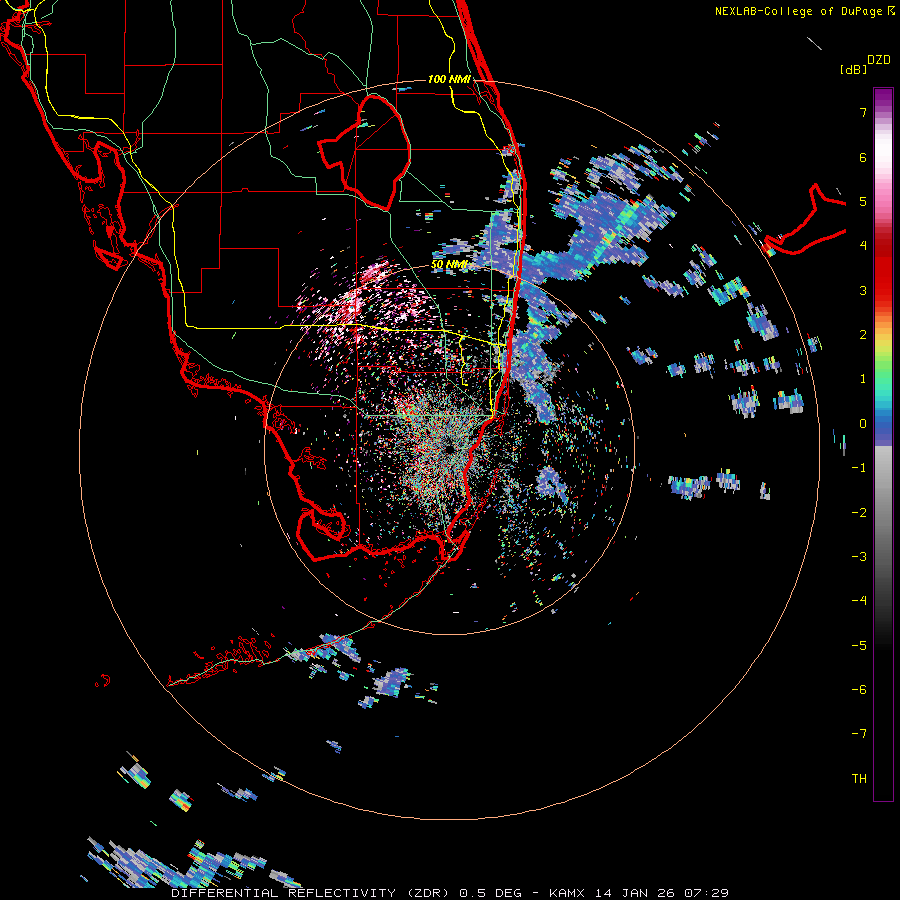Image resolution: width=900 pixels, height=900 pixels.
Task: Click the [dB] unit label
Action: 853,70
